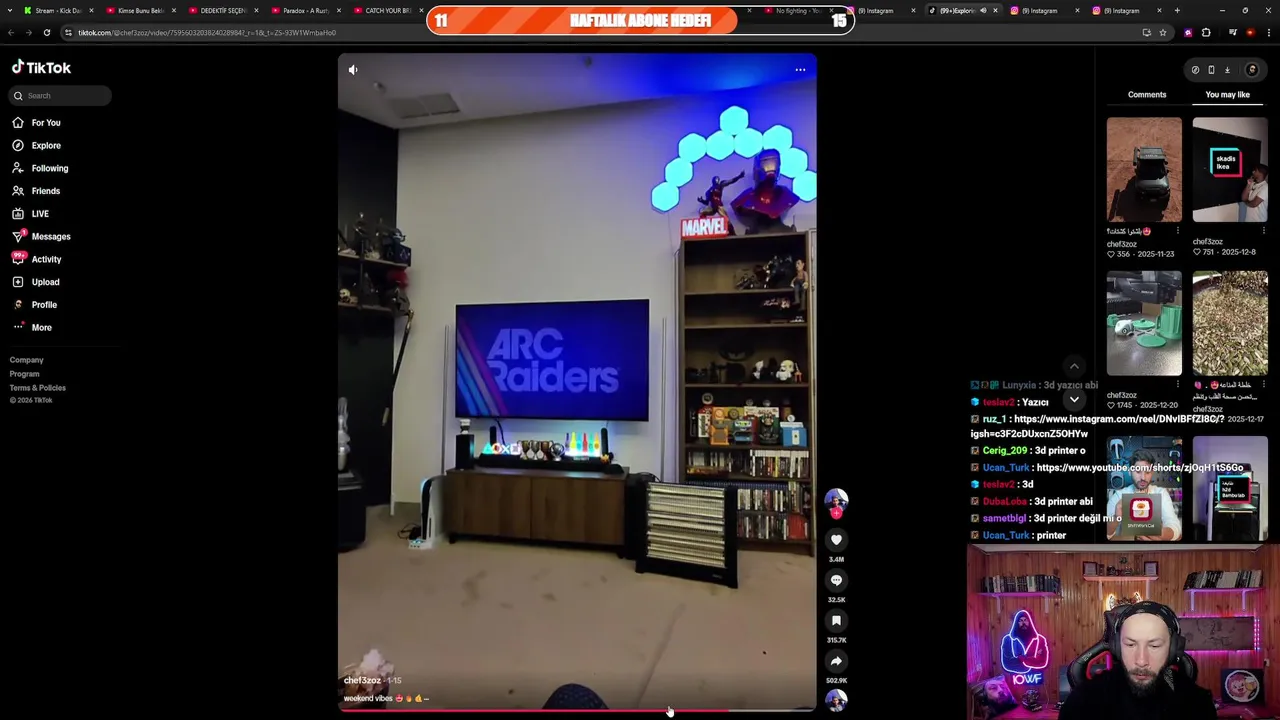Click the Upload plus icon
Viewport: 1280px width, 720px height.
18,282
